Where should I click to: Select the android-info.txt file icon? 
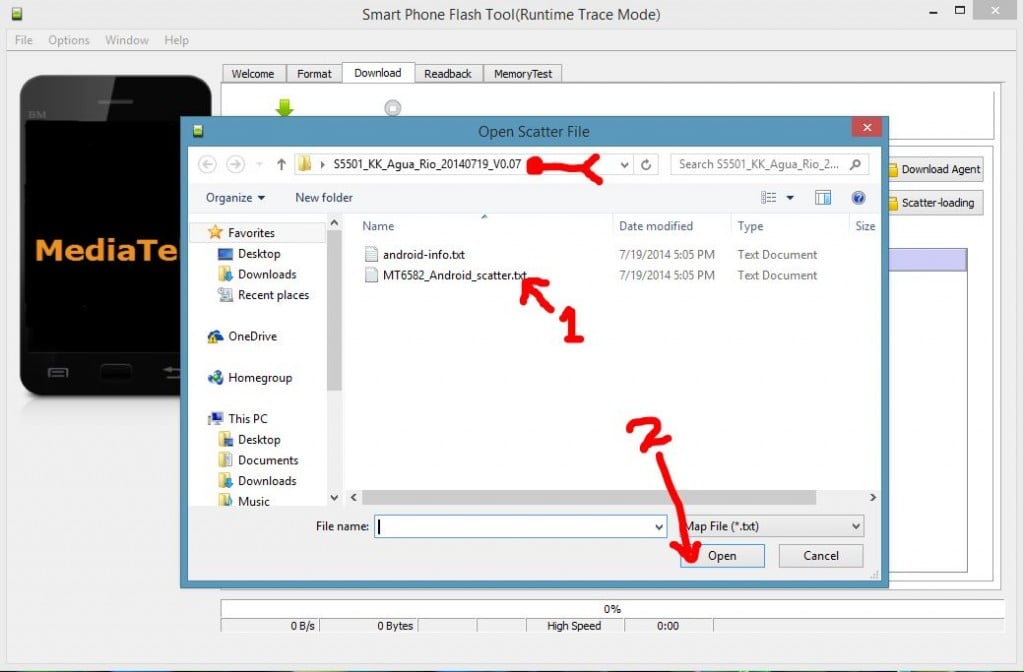(371, 254)
